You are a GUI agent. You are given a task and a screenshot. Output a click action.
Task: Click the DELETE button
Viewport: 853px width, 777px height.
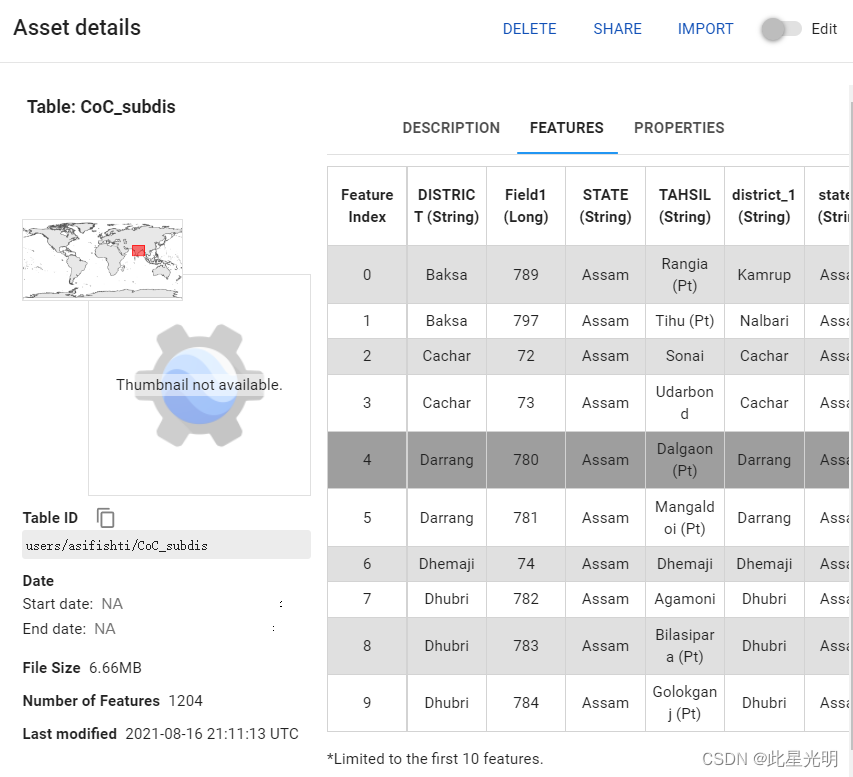pos(529,29)
